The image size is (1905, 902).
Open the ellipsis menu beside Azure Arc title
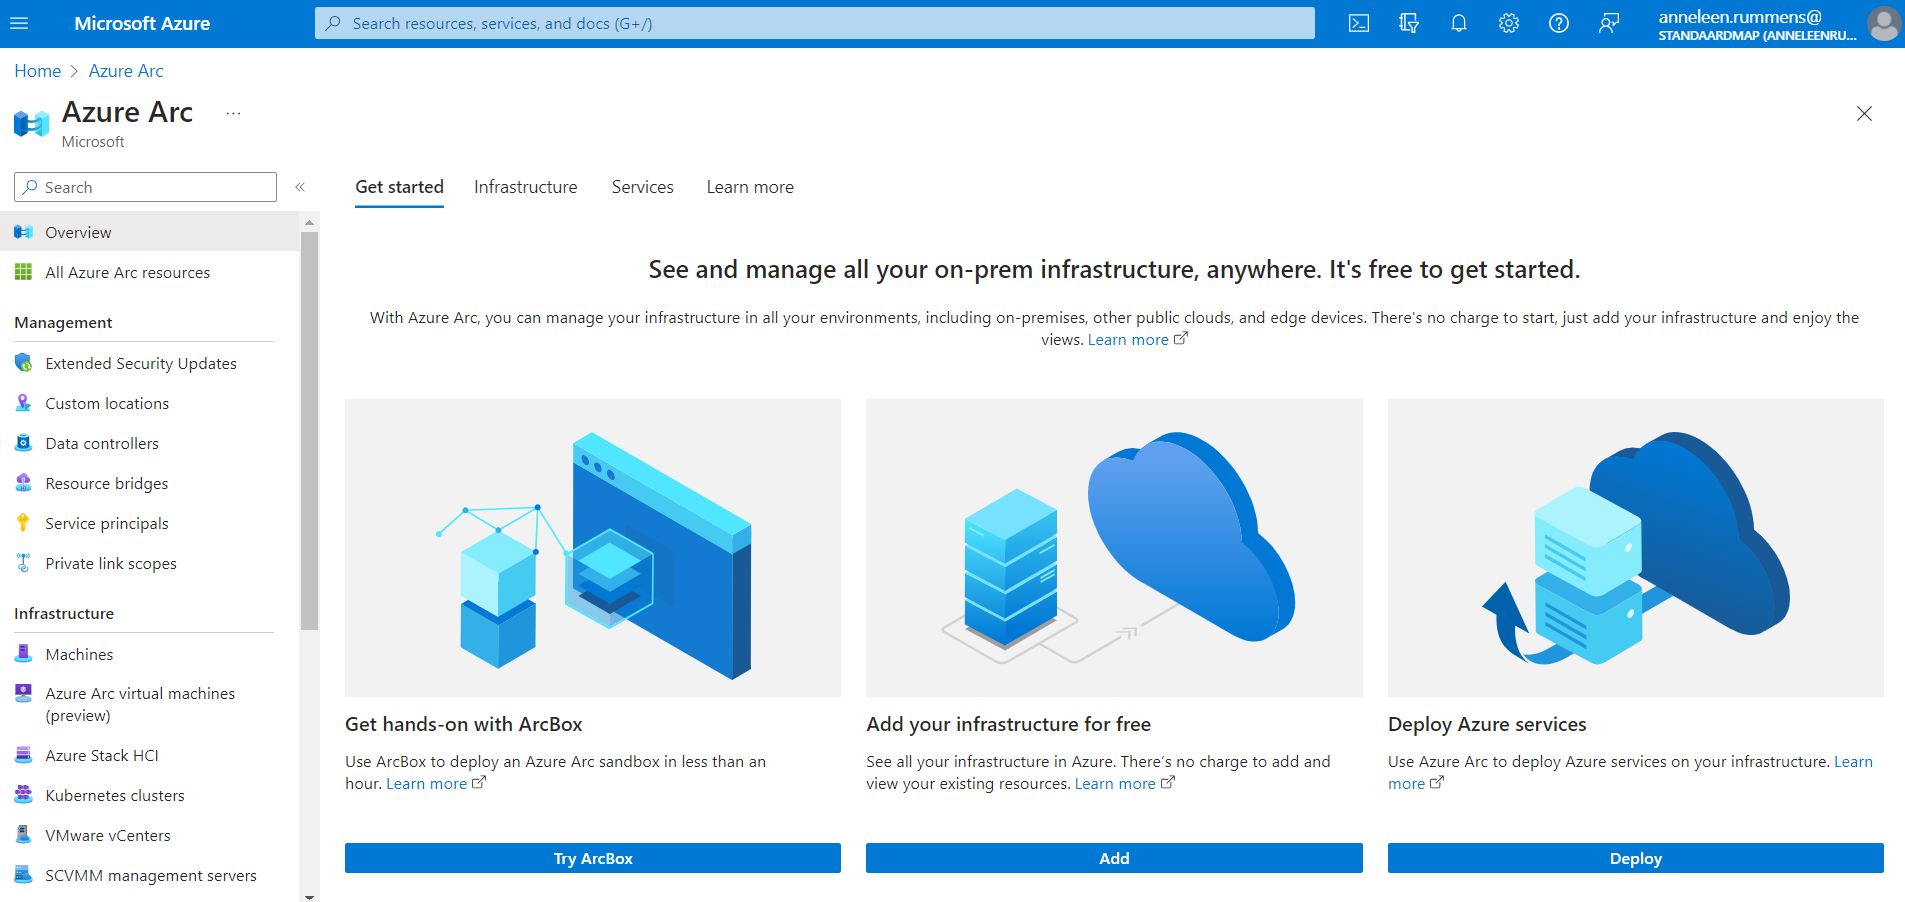[233, 113]
